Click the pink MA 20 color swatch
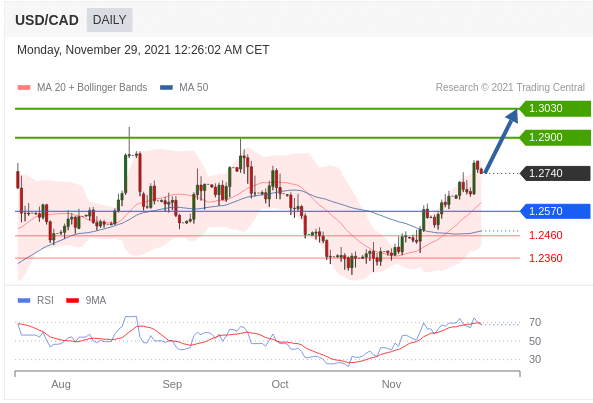This screenshot has height=403, width=593. click(24, 88)
